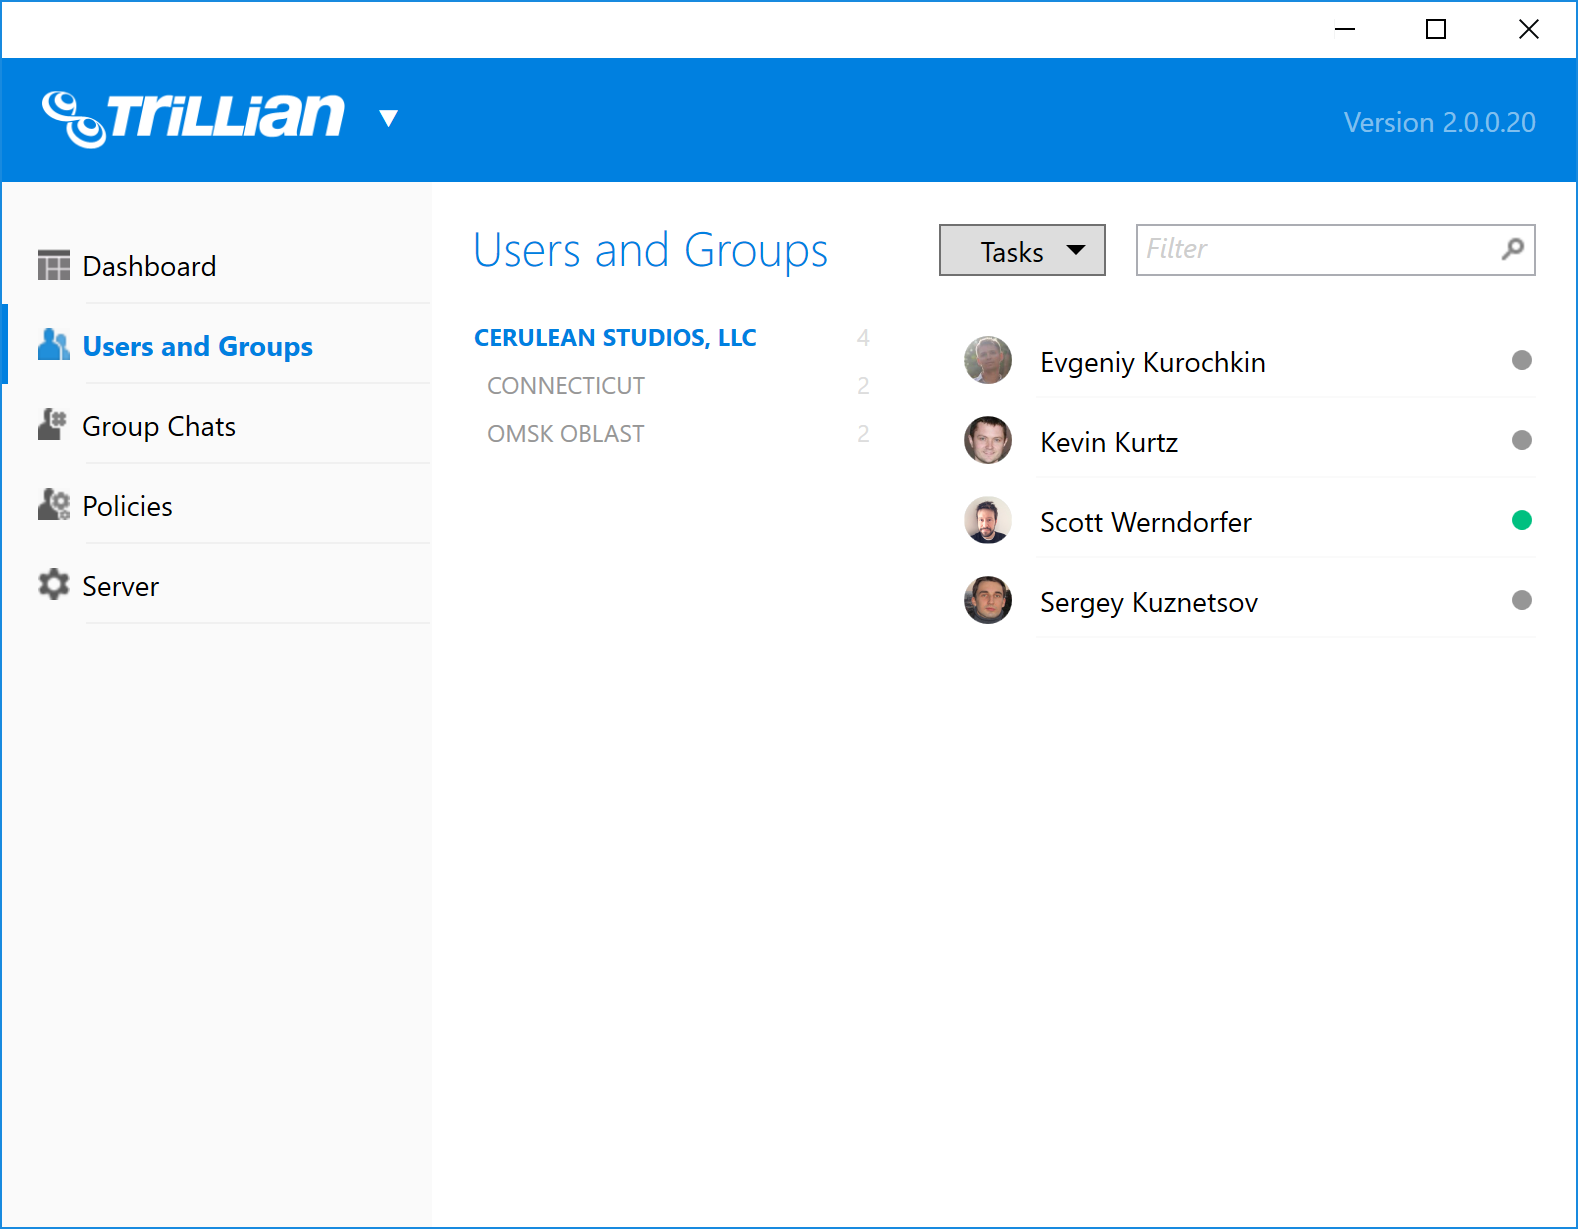Click the Server gear icon
Viewport: 1578px width, 1229px height.
click(54, 585)
